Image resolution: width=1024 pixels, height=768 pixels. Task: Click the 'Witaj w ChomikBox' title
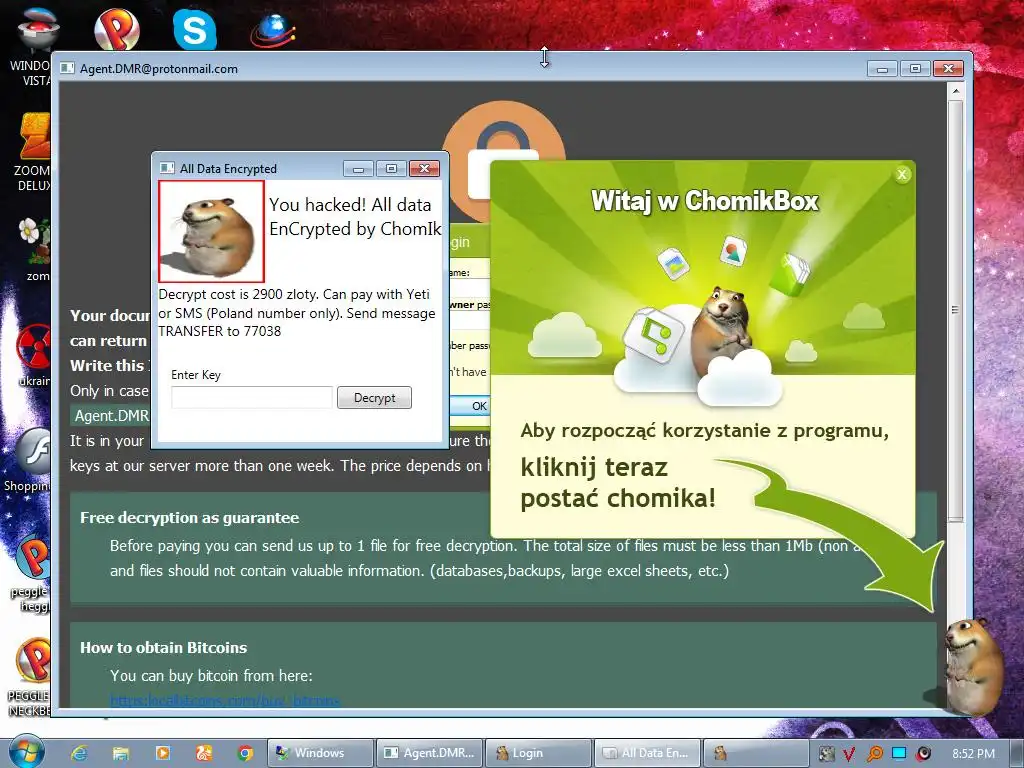coord(704,200)
